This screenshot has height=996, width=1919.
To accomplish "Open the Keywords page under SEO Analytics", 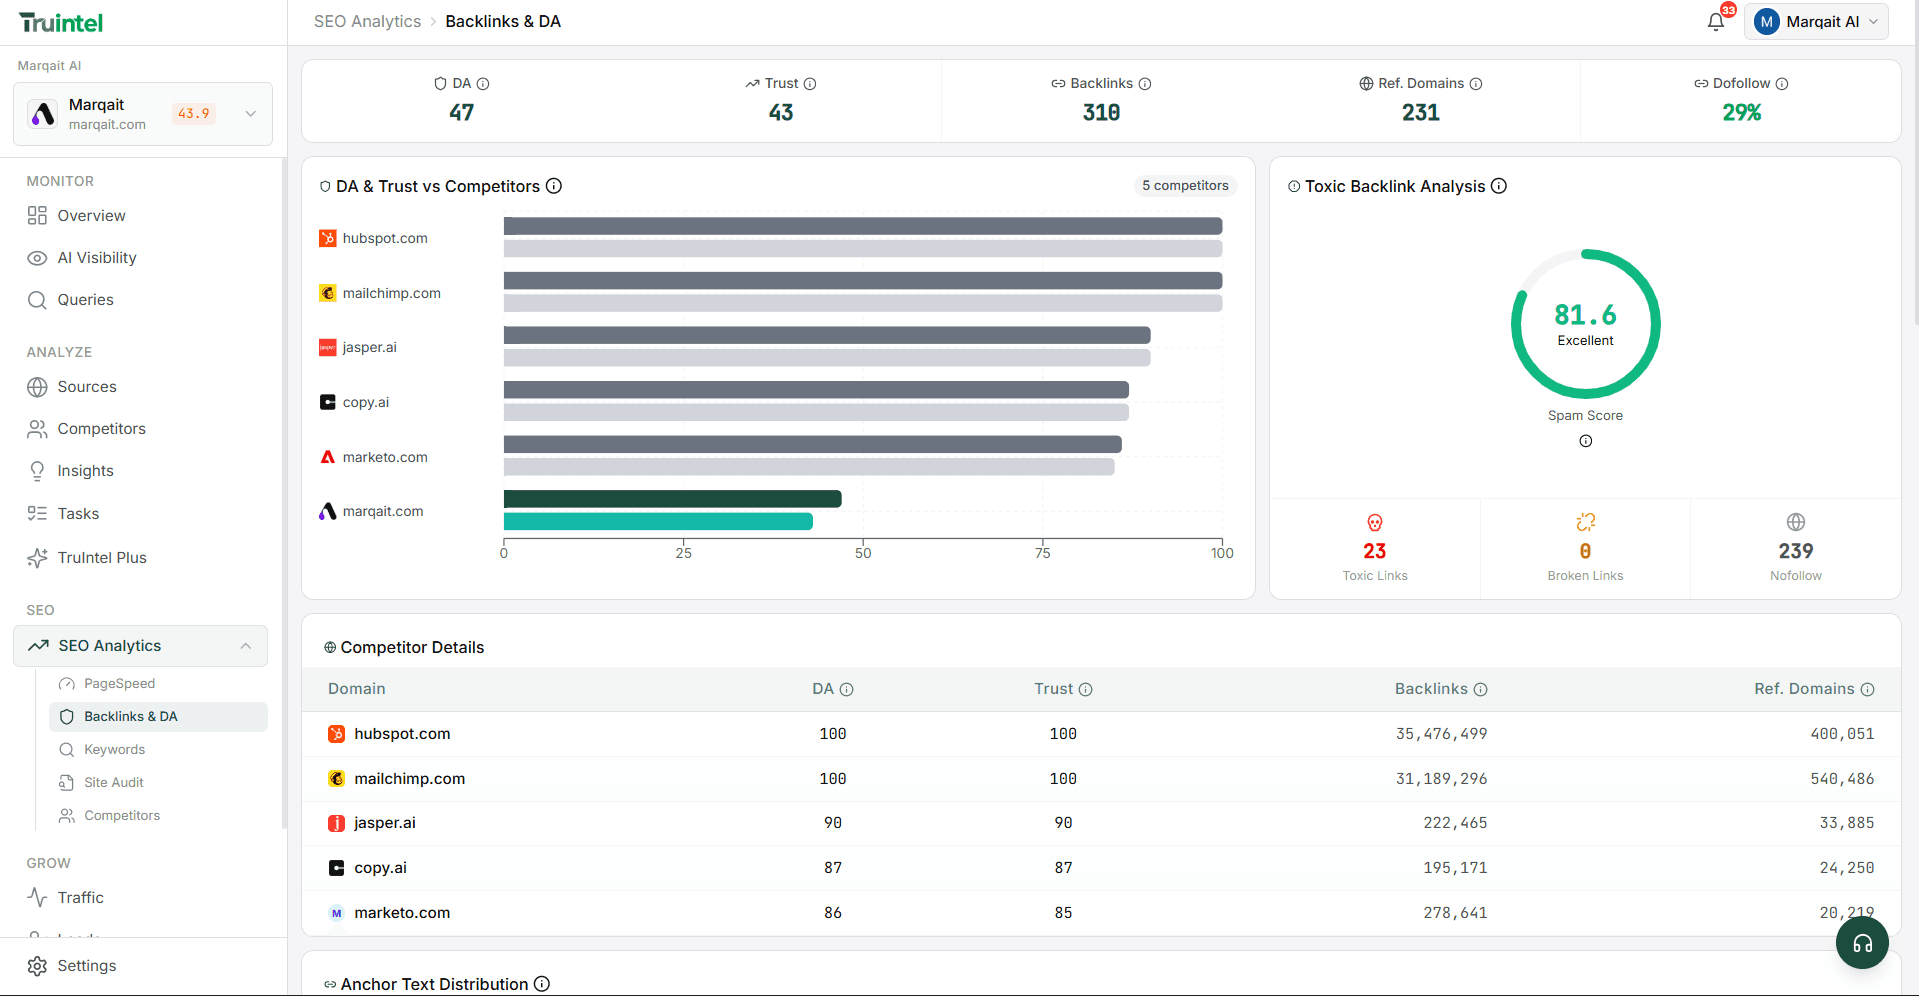I will point(114,749).
